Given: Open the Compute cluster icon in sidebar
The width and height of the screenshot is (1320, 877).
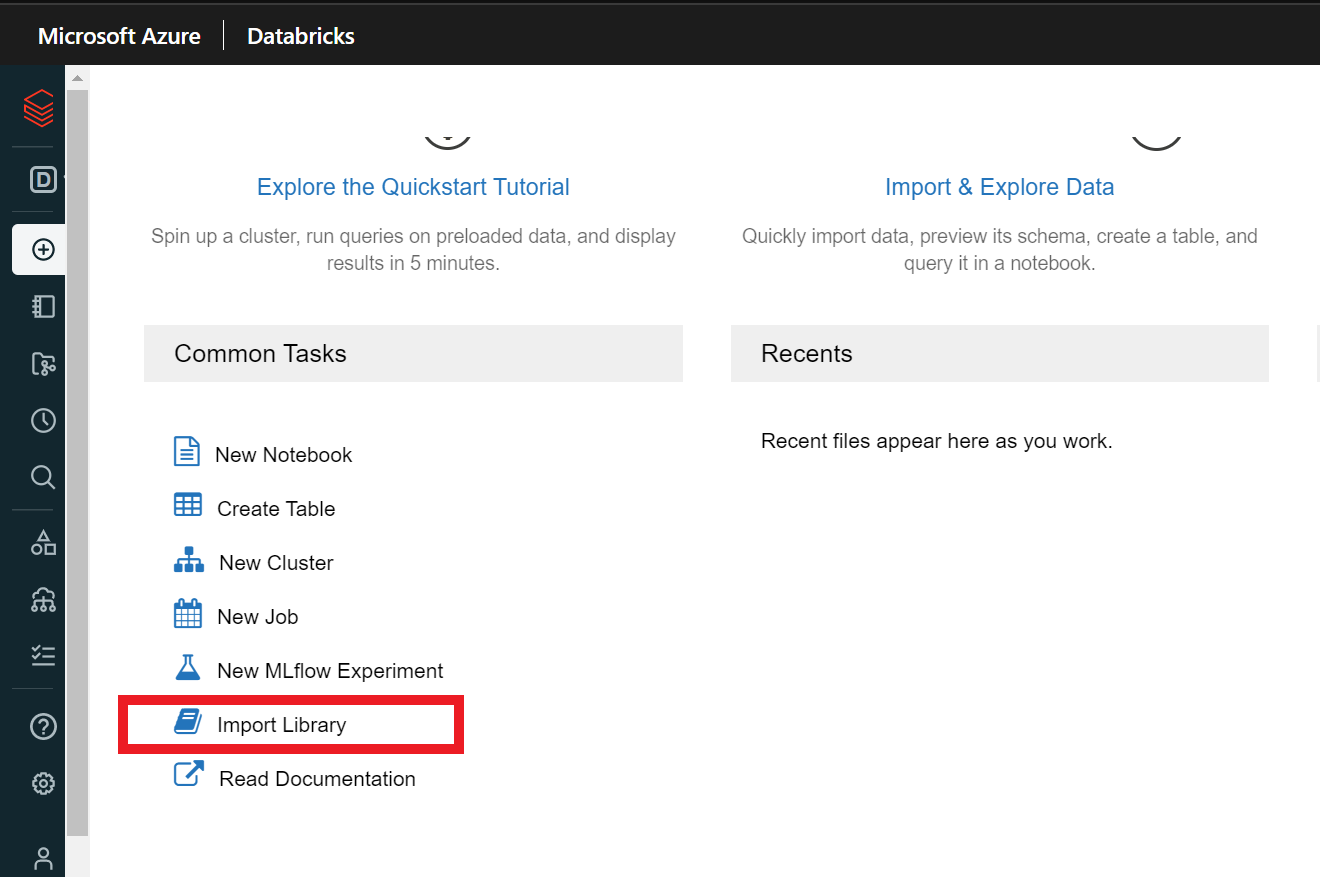Looking at the screenshot, I should [43, 599].
